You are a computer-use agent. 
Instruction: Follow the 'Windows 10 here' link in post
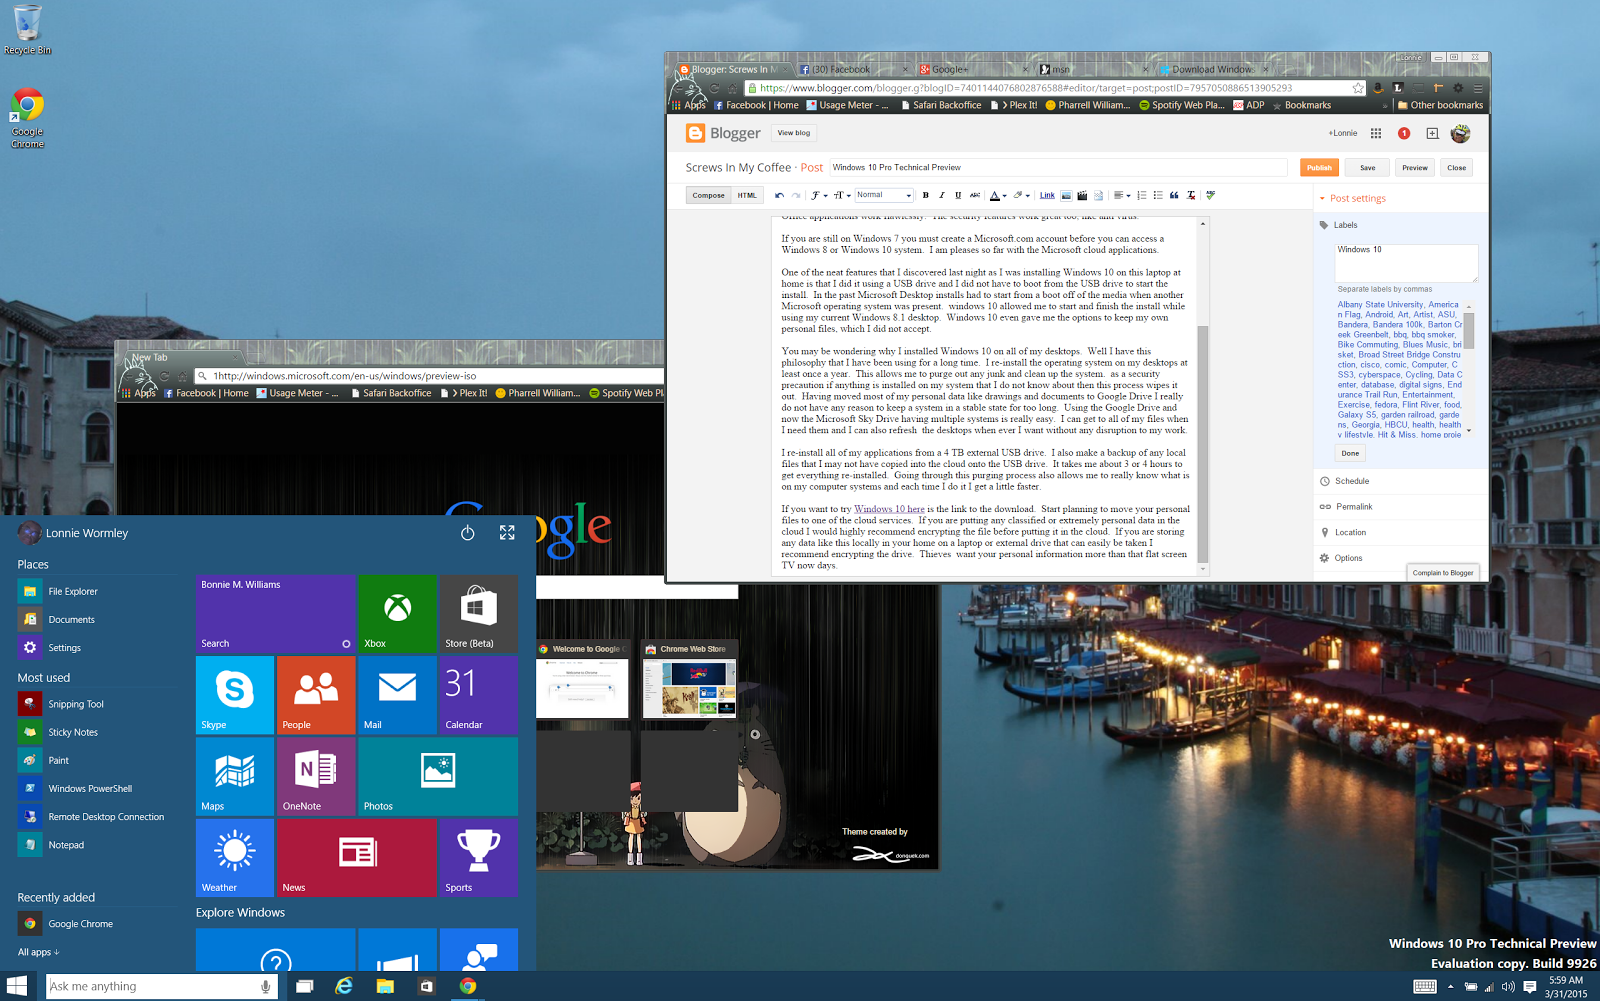click(x=889, y=509)
